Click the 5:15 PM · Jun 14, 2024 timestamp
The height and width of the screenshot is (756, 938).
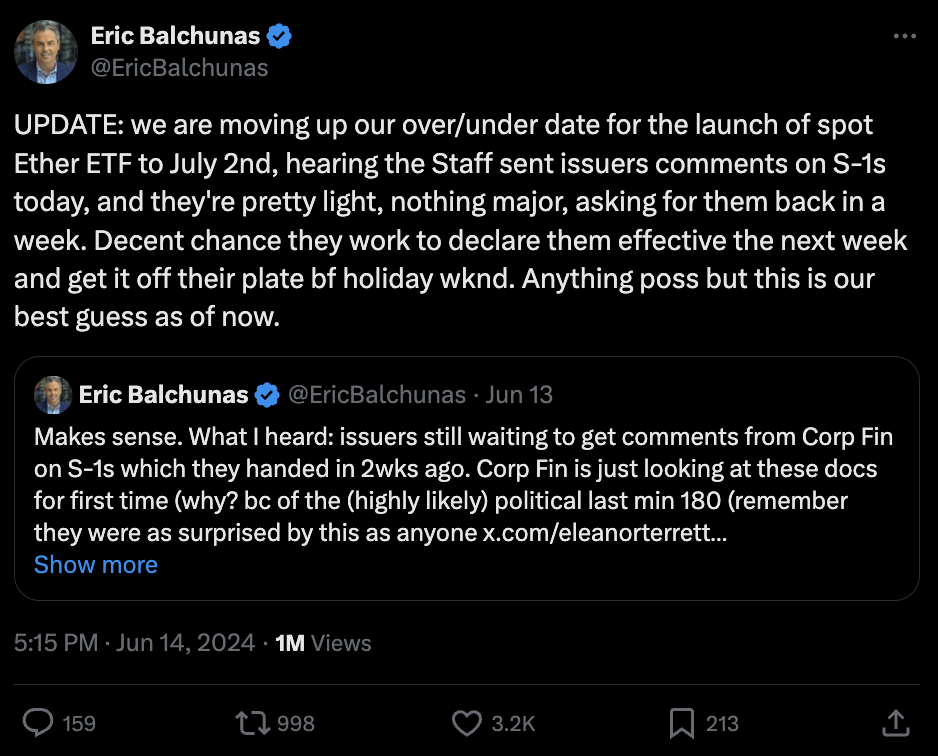click(x=135, y=643)
